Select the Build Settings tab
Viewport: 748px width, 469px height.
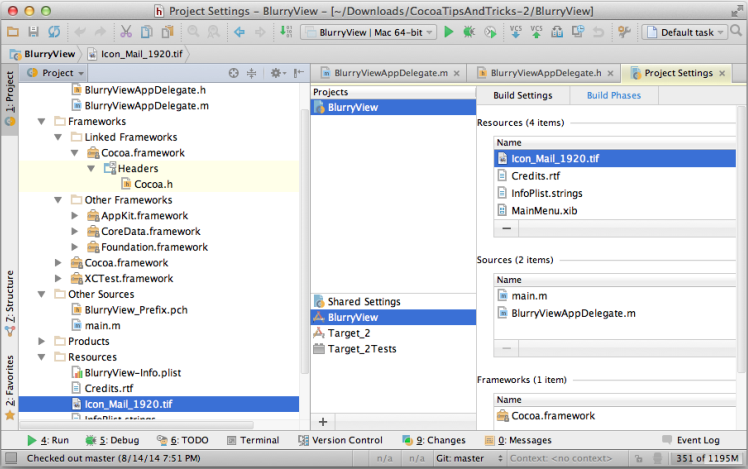click(x=523, y=95)
